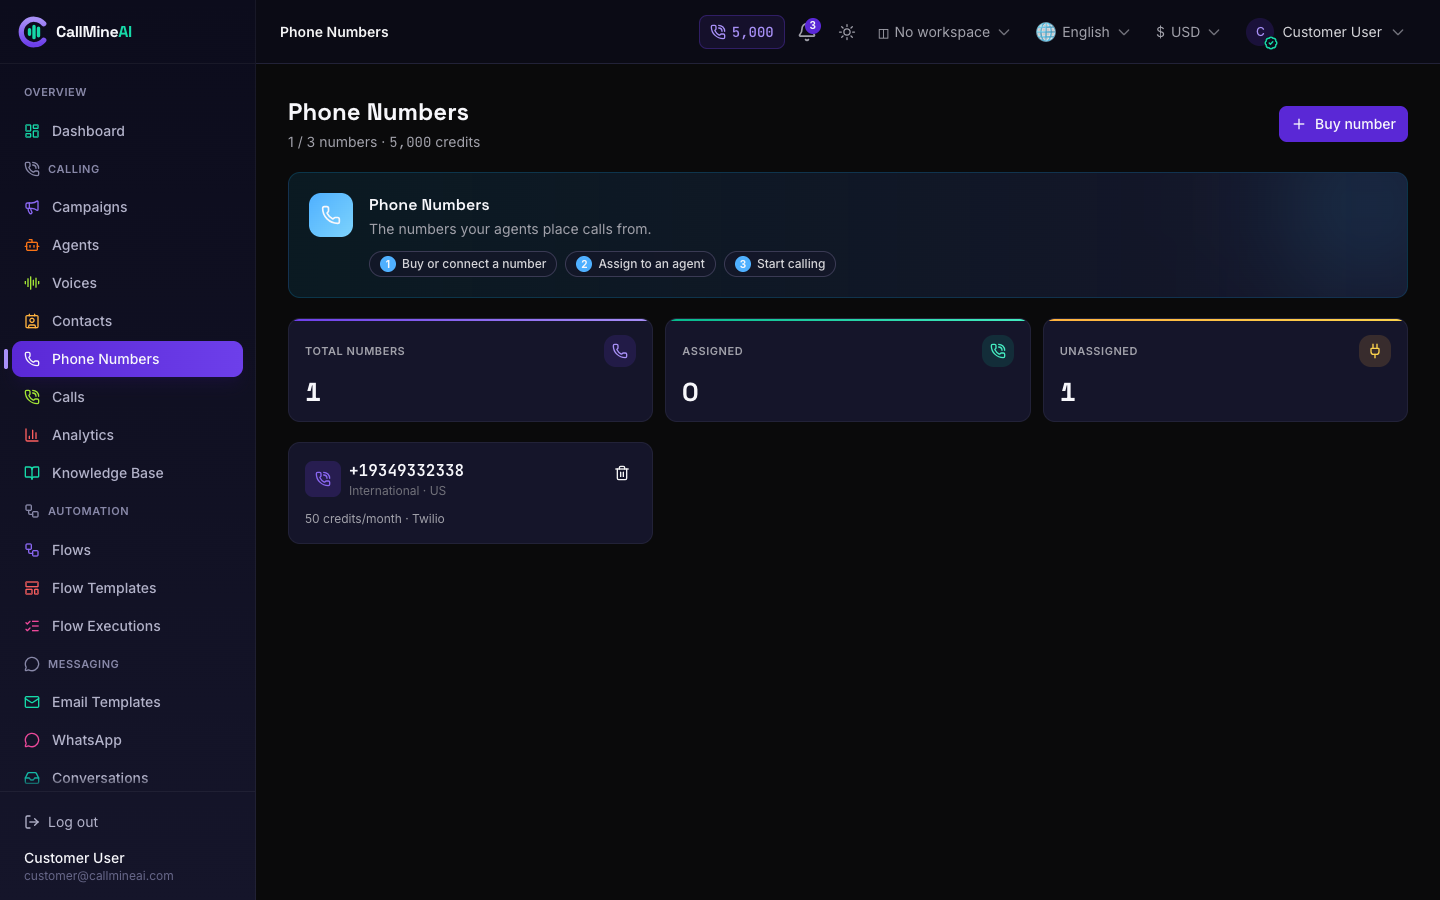This screenshot has height=900, width=1440.
Task: Click the Log out arrow icon
Action: 32,822
